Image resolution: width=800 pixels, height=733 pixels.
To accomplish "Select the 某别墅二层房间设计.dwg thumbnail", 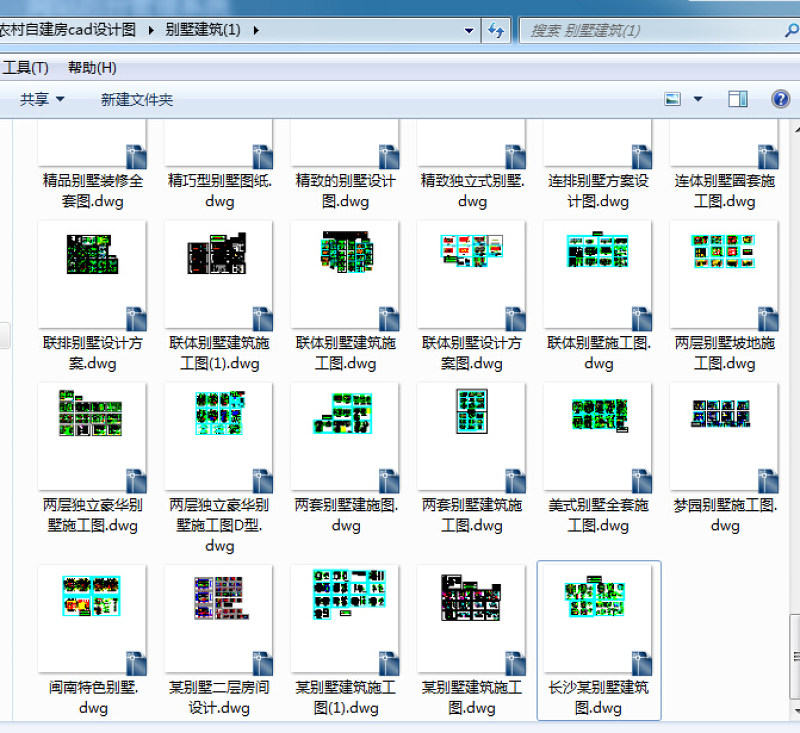I will (x=218, y=619).
